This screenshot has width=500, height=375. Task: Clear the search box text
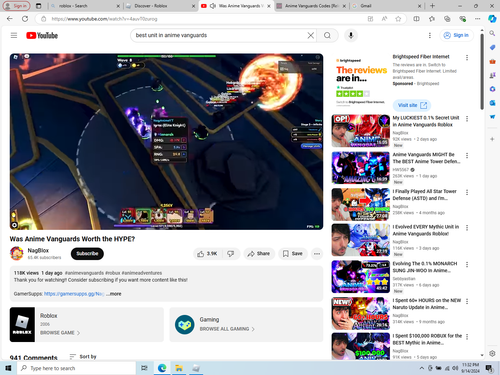310,35
